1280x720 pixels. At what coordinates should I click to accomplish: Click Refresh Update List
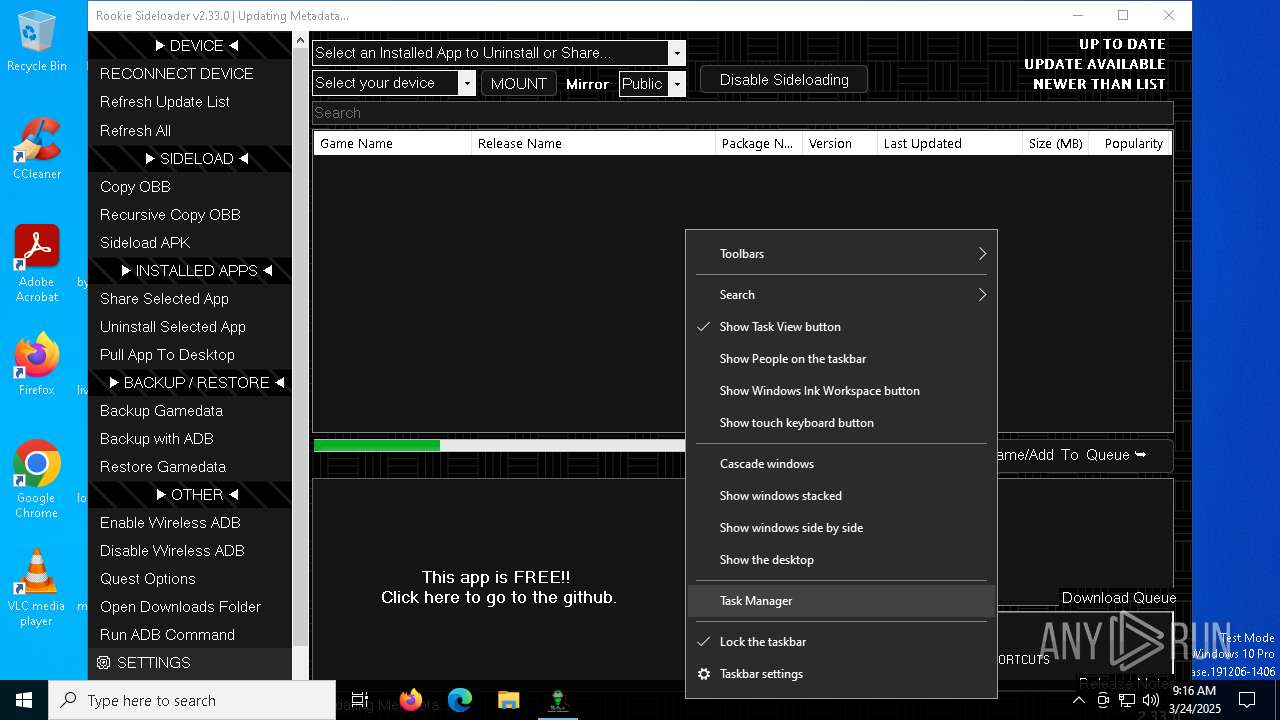pyautogui.click(x=190, y=102)
